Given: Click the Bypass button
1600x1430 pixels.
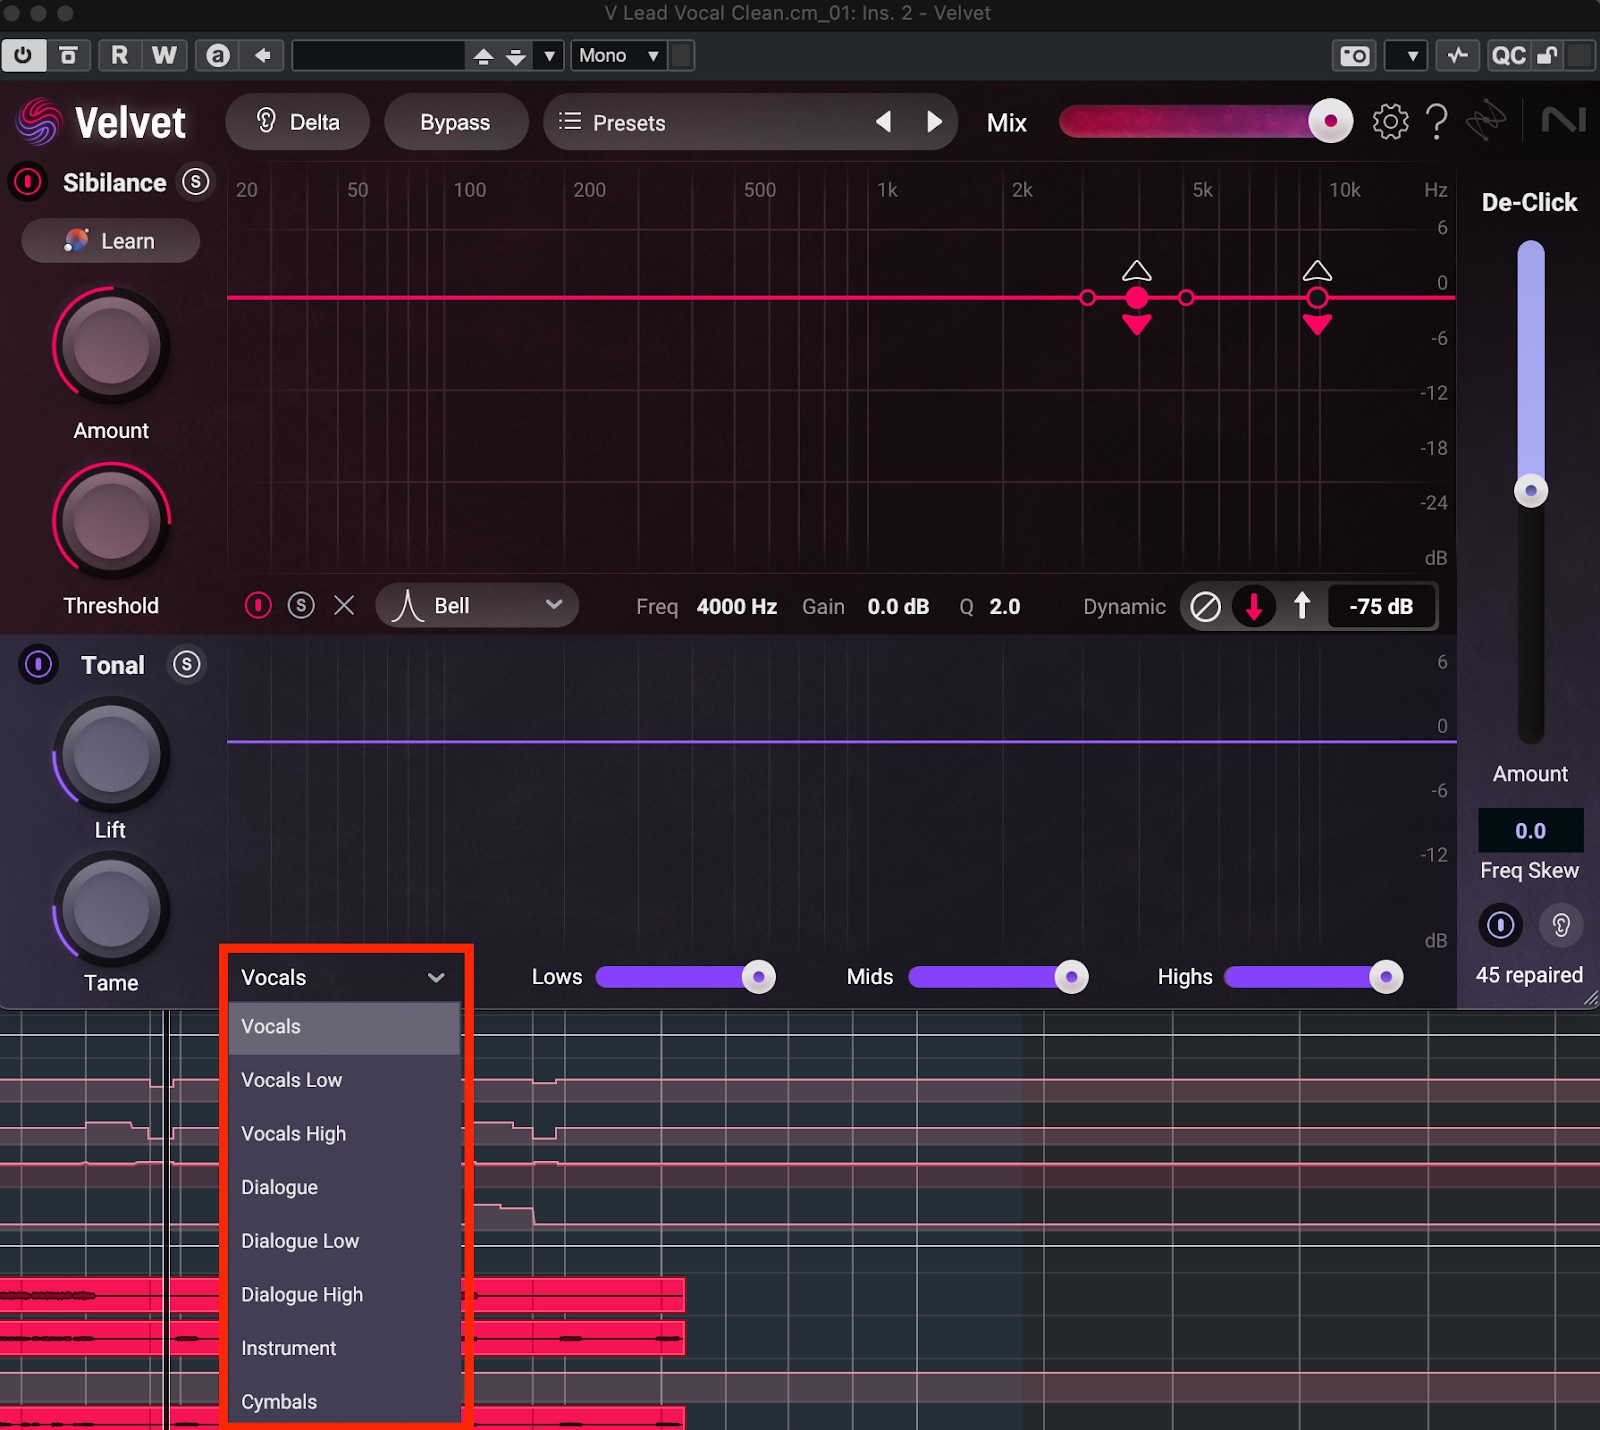Looking at the screenshot, I should point(455,122).
